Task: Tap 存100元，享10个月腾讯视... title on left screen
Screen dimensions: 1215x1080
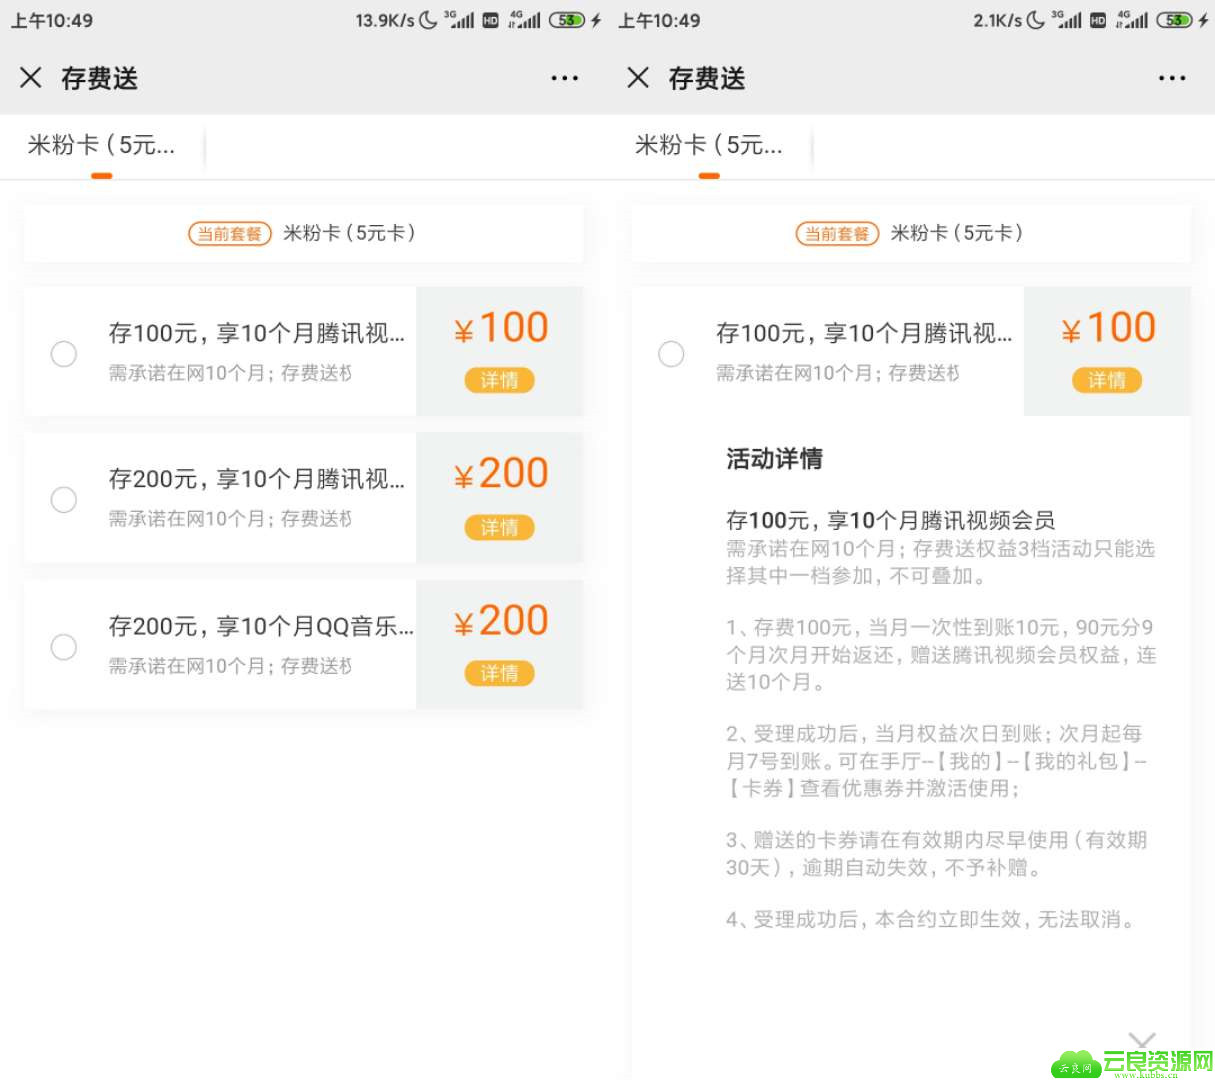Action: (257, 333)
